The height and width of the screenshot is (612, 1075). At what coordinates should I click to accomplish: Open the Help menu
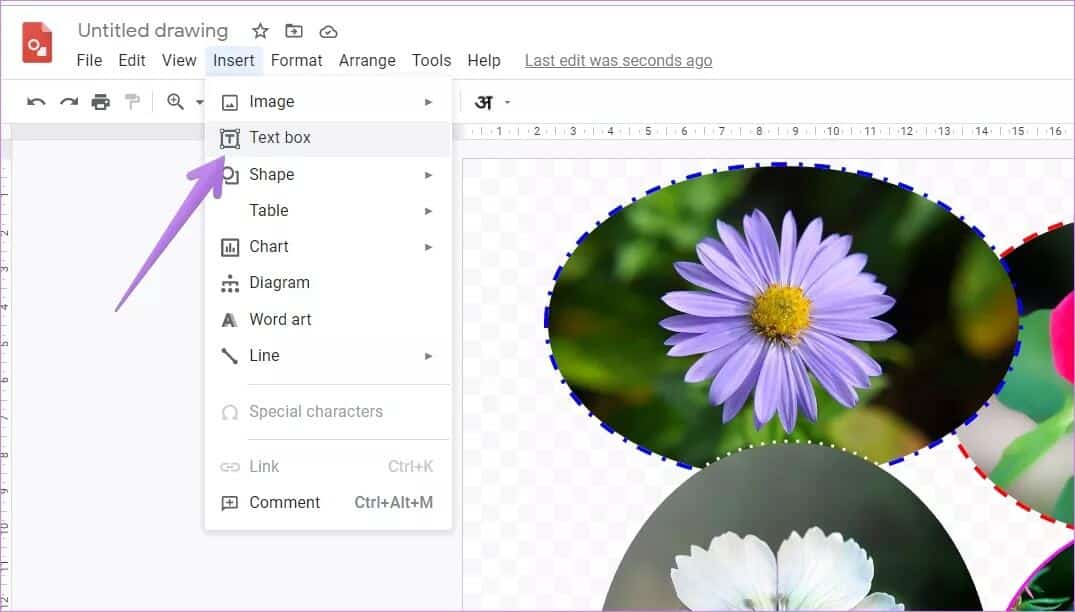coord(484,60)
